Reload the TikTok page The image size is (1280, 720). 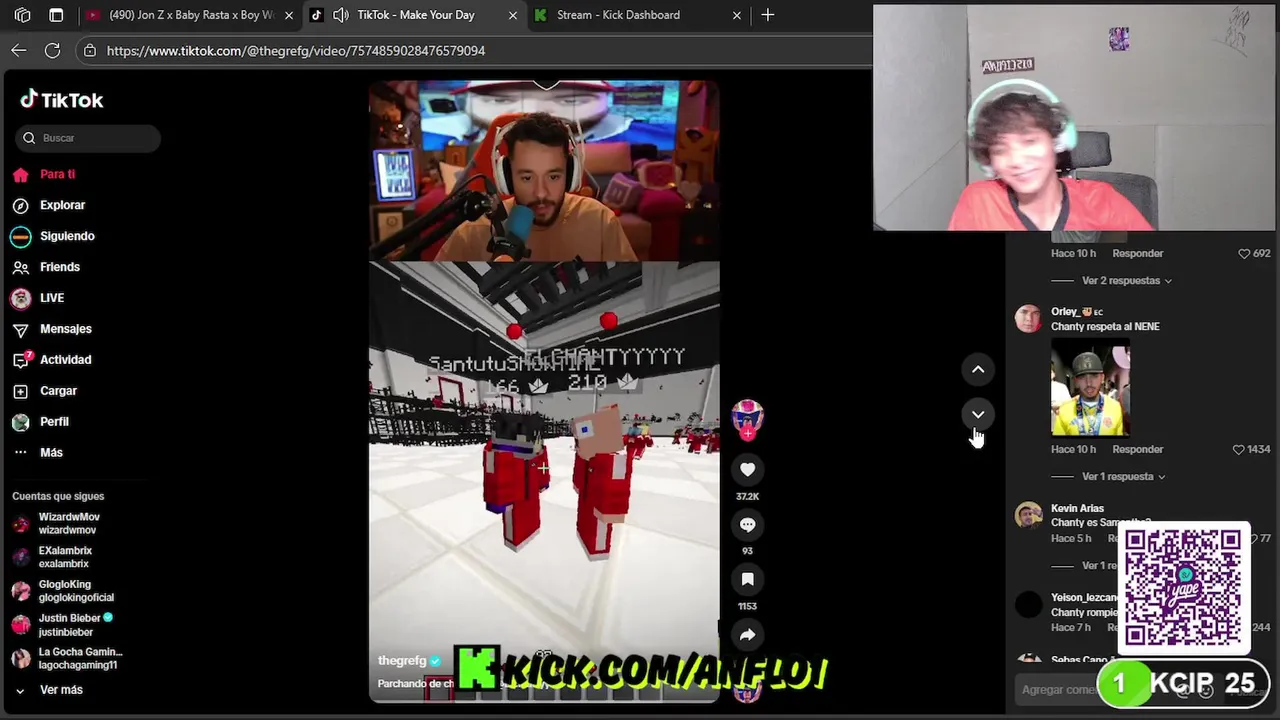pos(52,50)
